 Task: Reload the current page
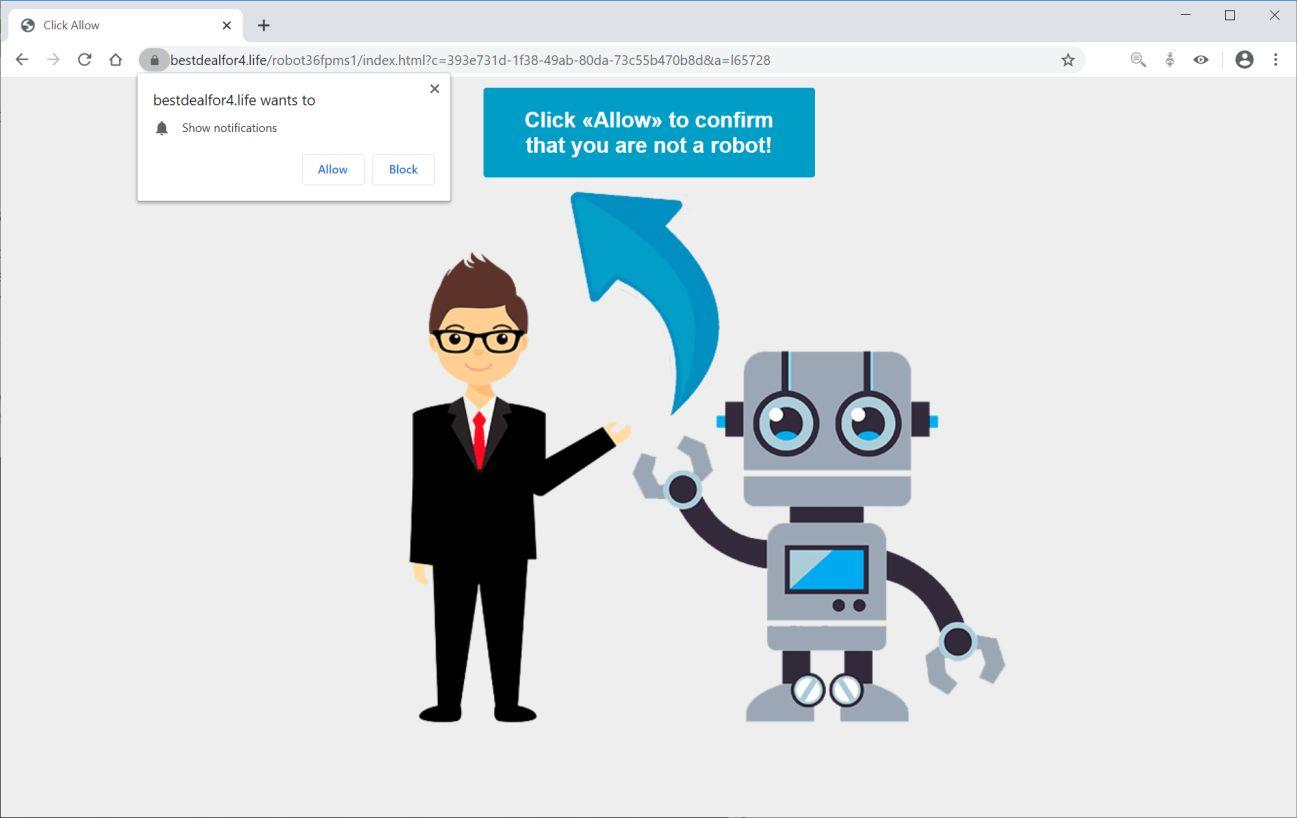coord(85,60)
